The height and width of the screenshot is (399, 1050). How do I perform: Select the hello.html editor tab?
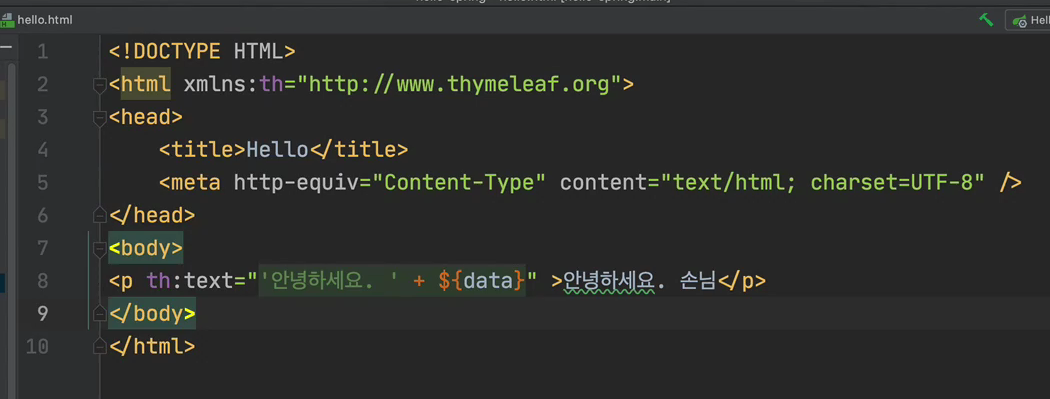pyautogui.click(x=37, y=20)
